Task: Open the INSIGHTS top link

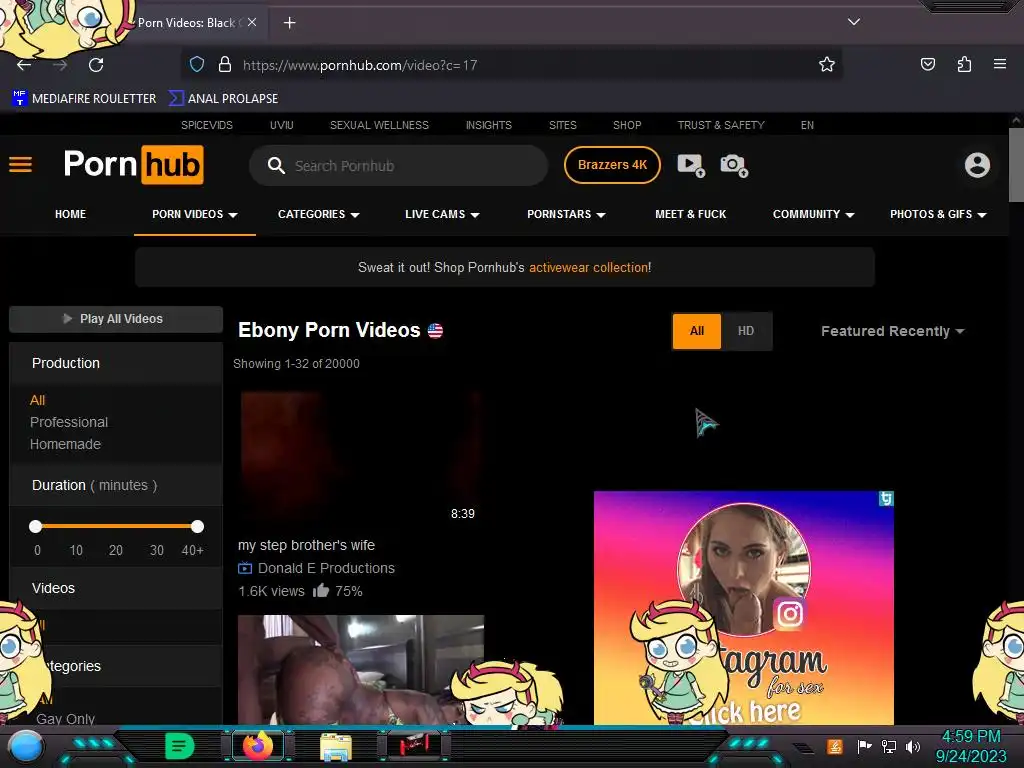Action: point(488,125)
